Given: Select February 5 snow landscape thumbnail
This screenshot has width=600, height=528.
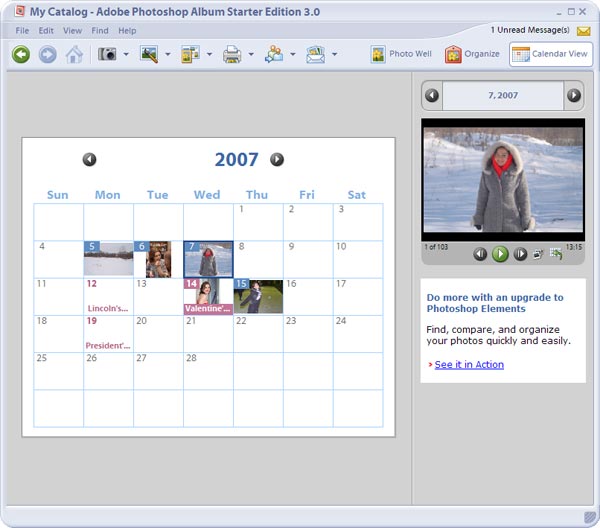Looking at the screenshot, I should pos(109,259).
